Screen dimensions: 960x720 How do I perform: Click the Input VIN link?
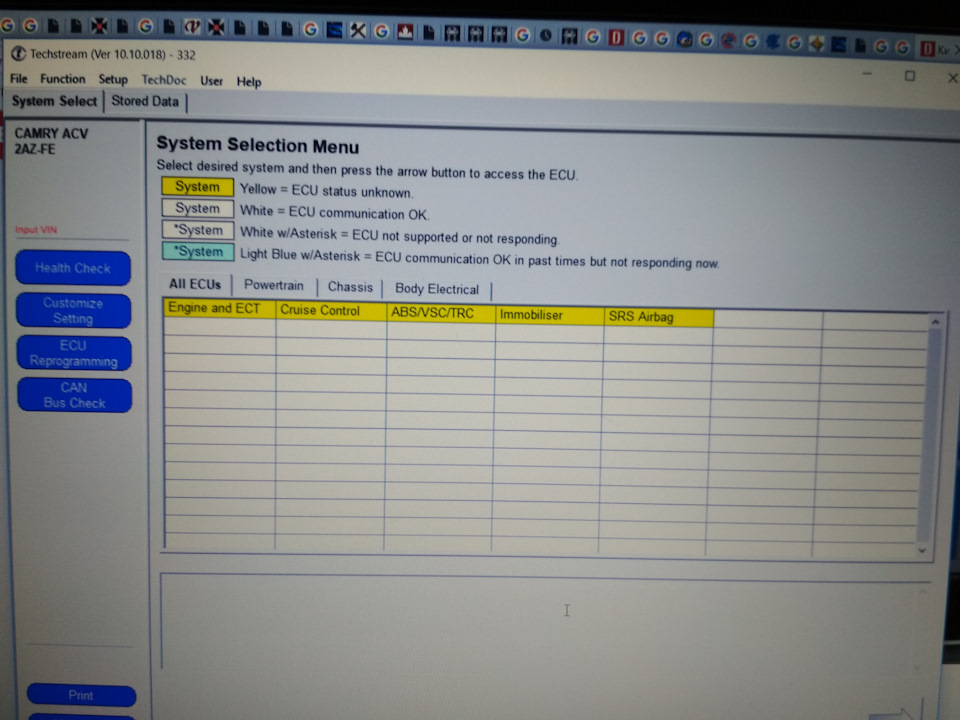click(36, 230)
